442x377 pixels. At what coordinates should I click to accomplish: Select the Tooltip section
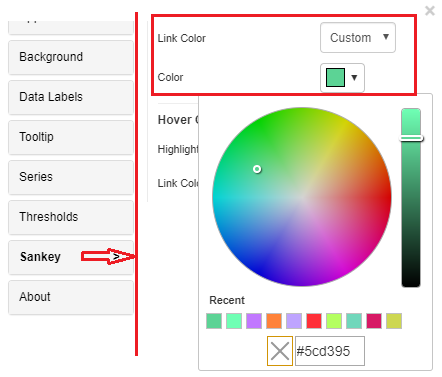click(71, 137)
